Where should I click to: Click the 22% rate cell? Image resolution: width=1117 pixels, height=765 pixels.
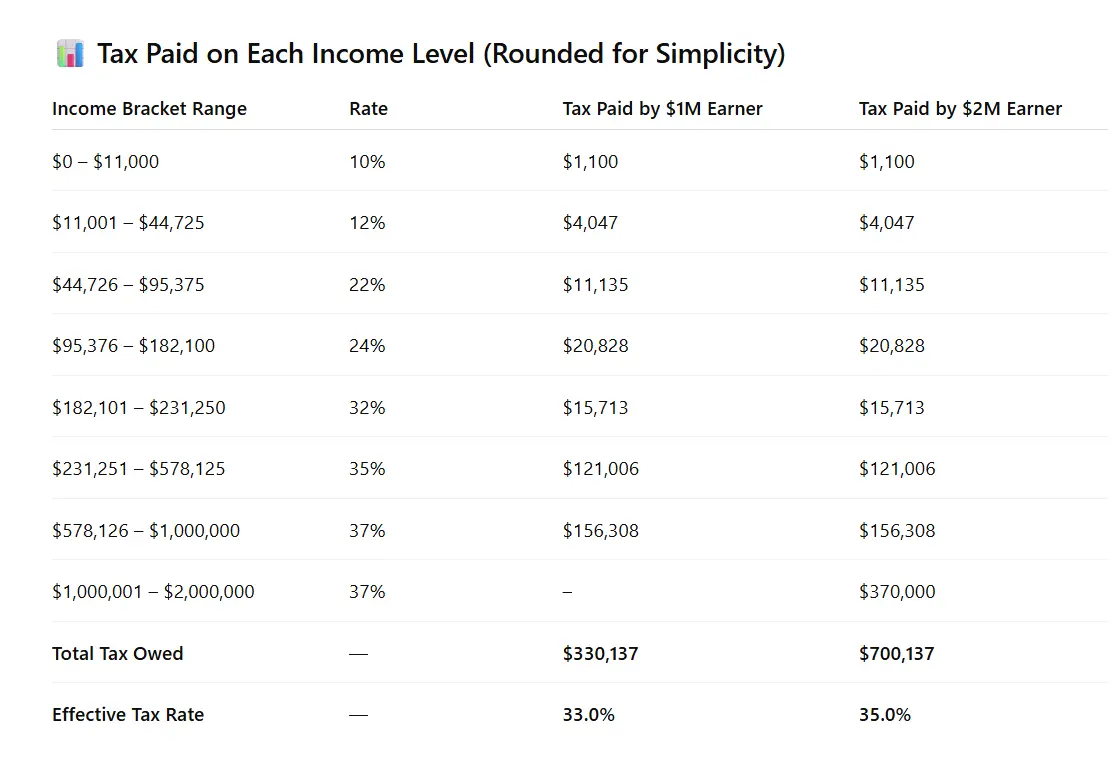pyautogui.click(x=367, y=285)
